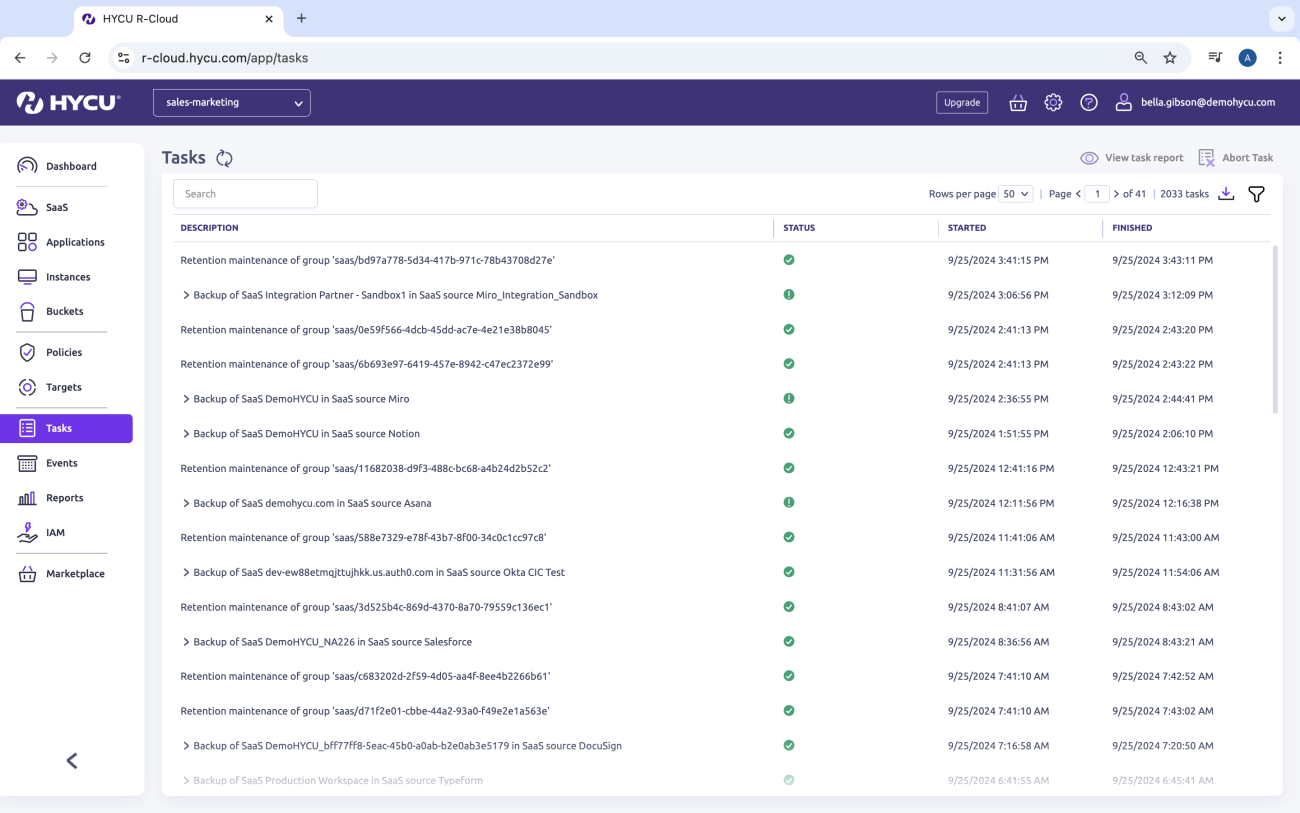1300x813 pixels.
Task: Expand the Notion backup task row
Action: pos(186,434)
